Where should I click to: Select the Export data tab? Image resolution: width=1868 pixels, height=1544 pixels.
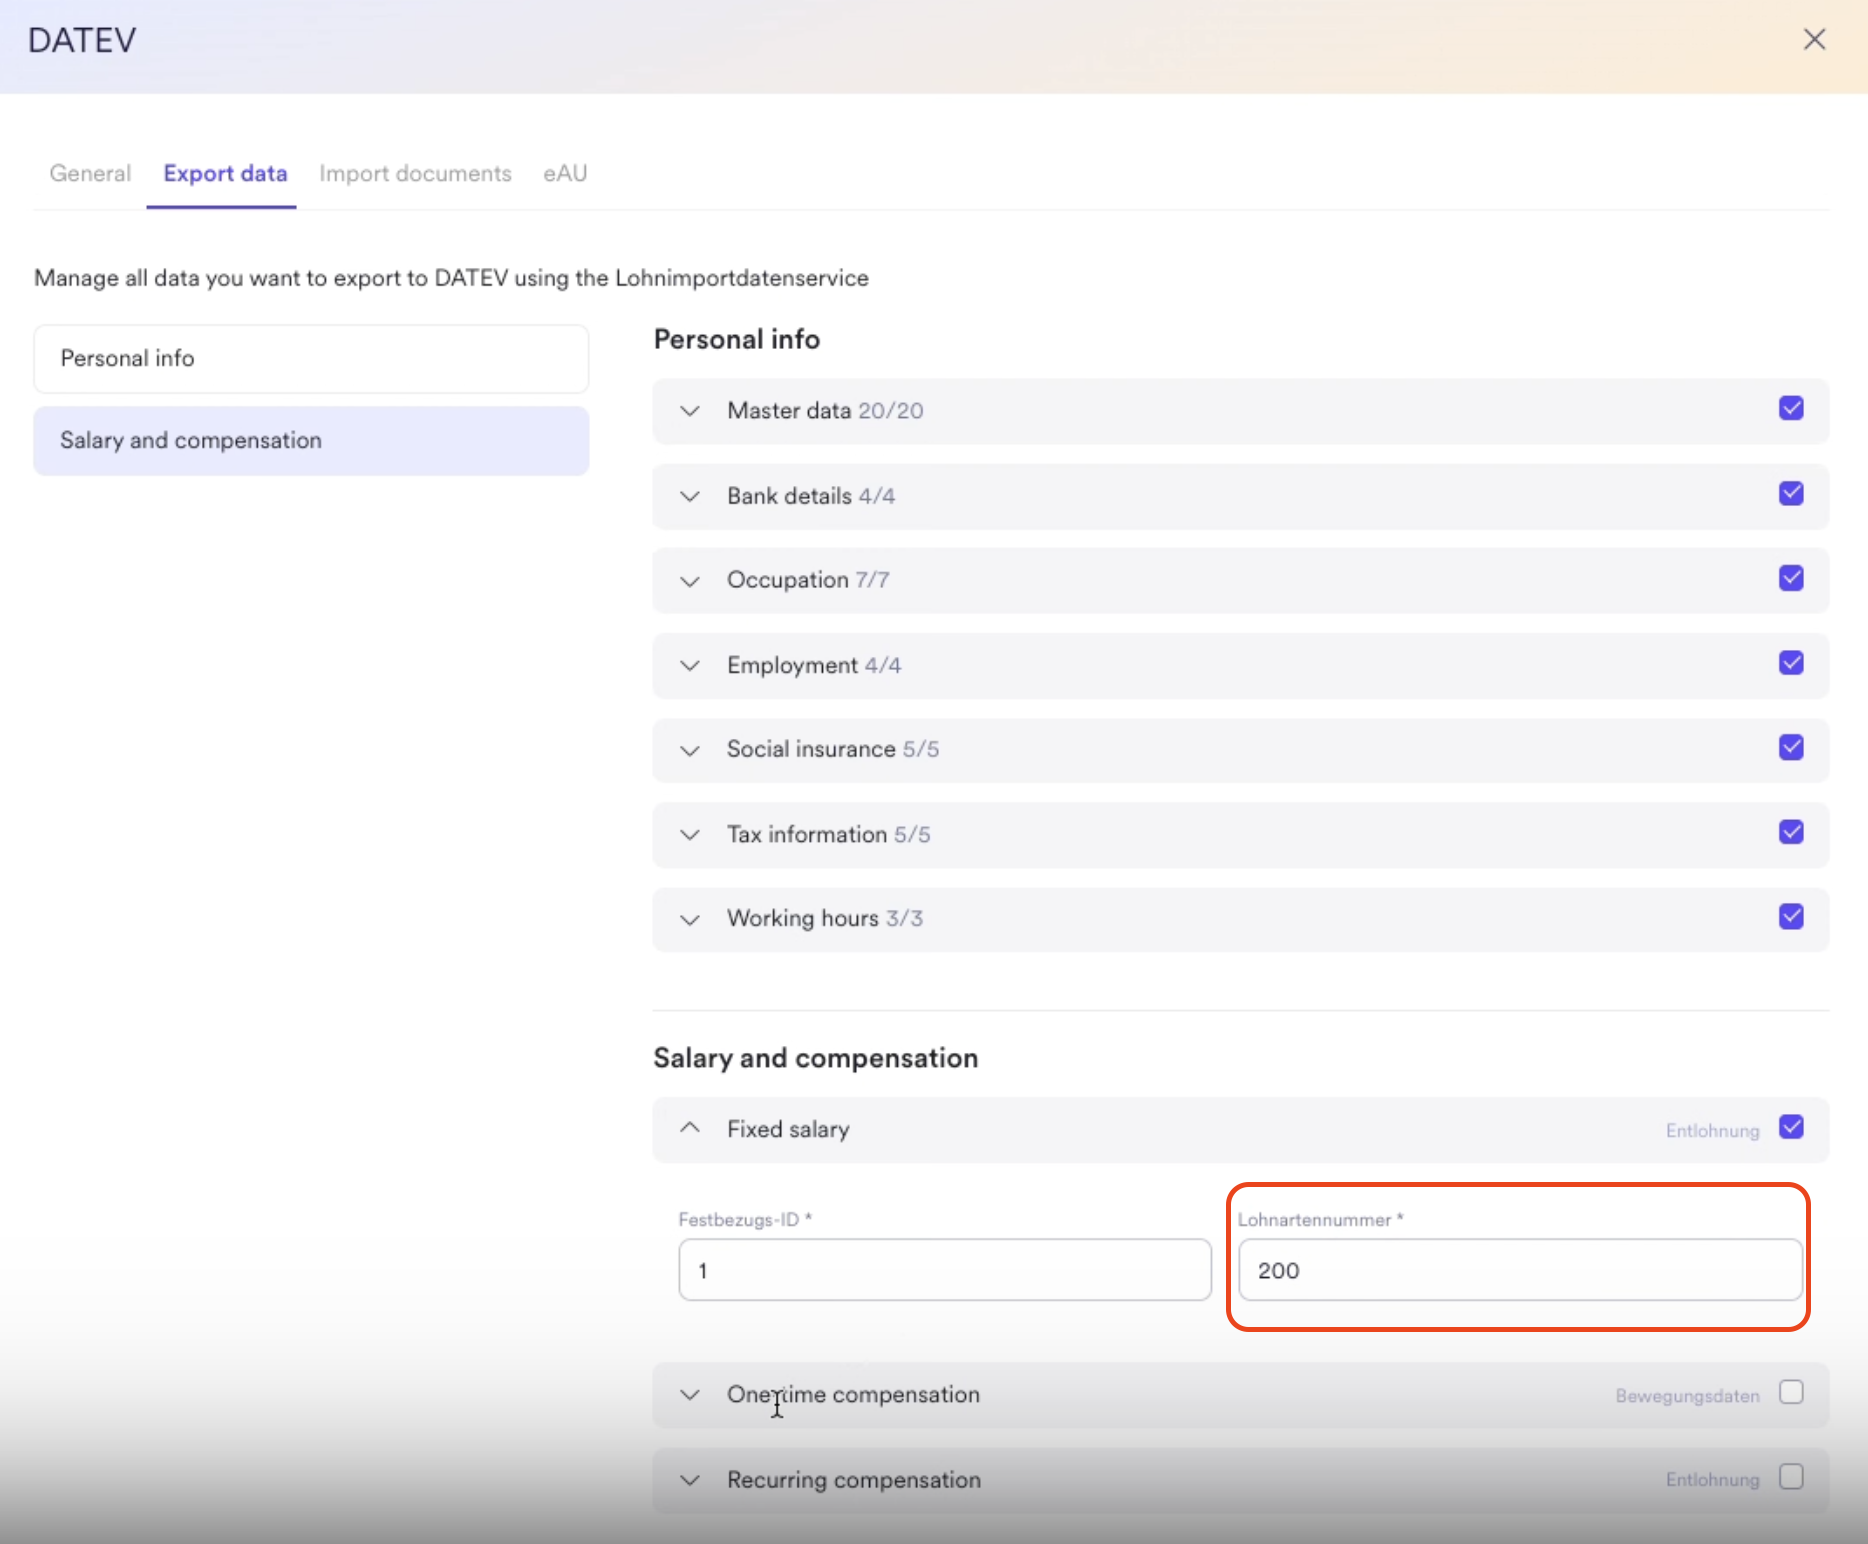click(x=224, y=173)
